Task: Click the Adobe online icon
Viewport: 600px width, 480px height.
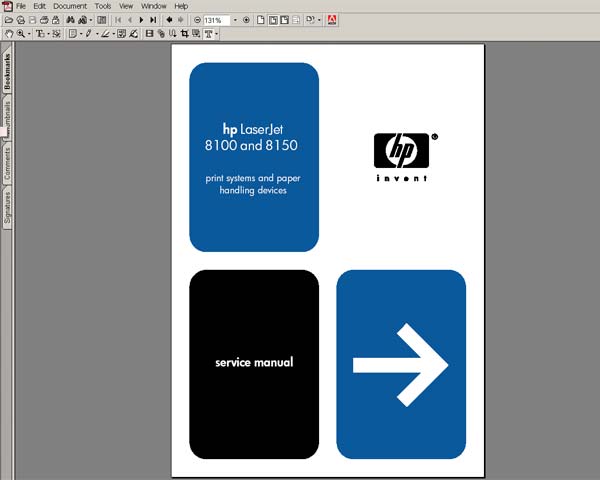Action: pyautogui.click(x=332, y=20)
